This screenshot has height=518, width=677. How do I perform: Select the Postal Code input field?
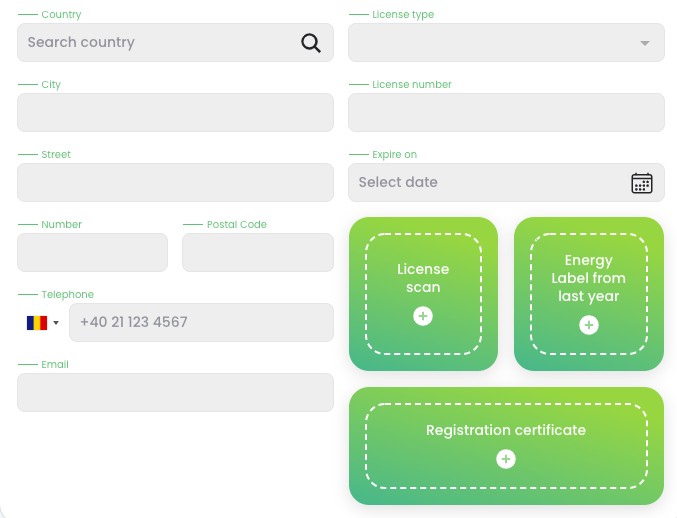pos(258,253)
